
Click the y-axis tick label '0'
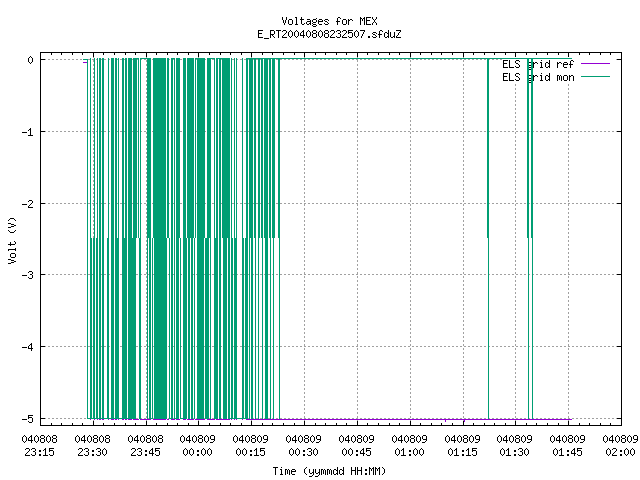pyautogui.click(x=31, y=60)
